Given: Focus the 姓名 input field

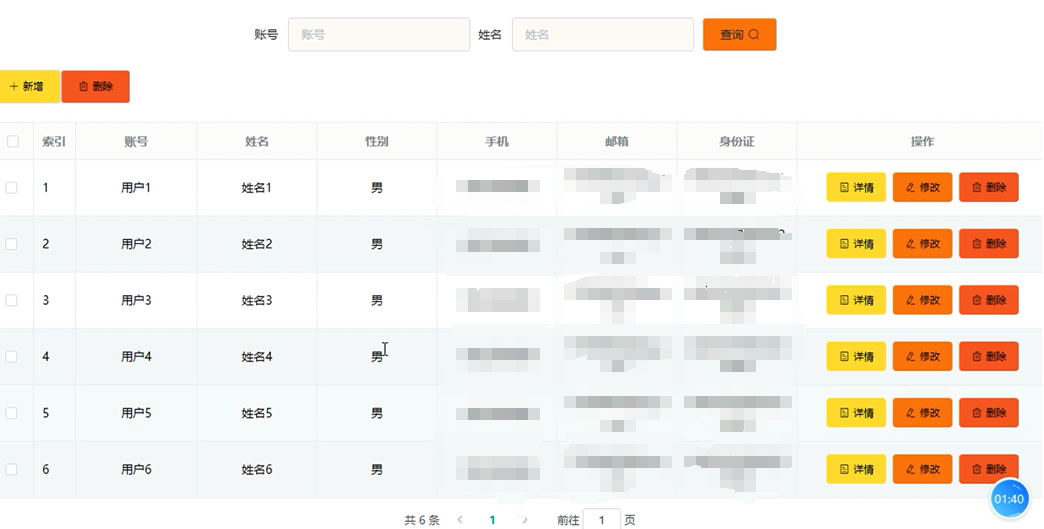Looking at the screenshot, I should 603,35.
